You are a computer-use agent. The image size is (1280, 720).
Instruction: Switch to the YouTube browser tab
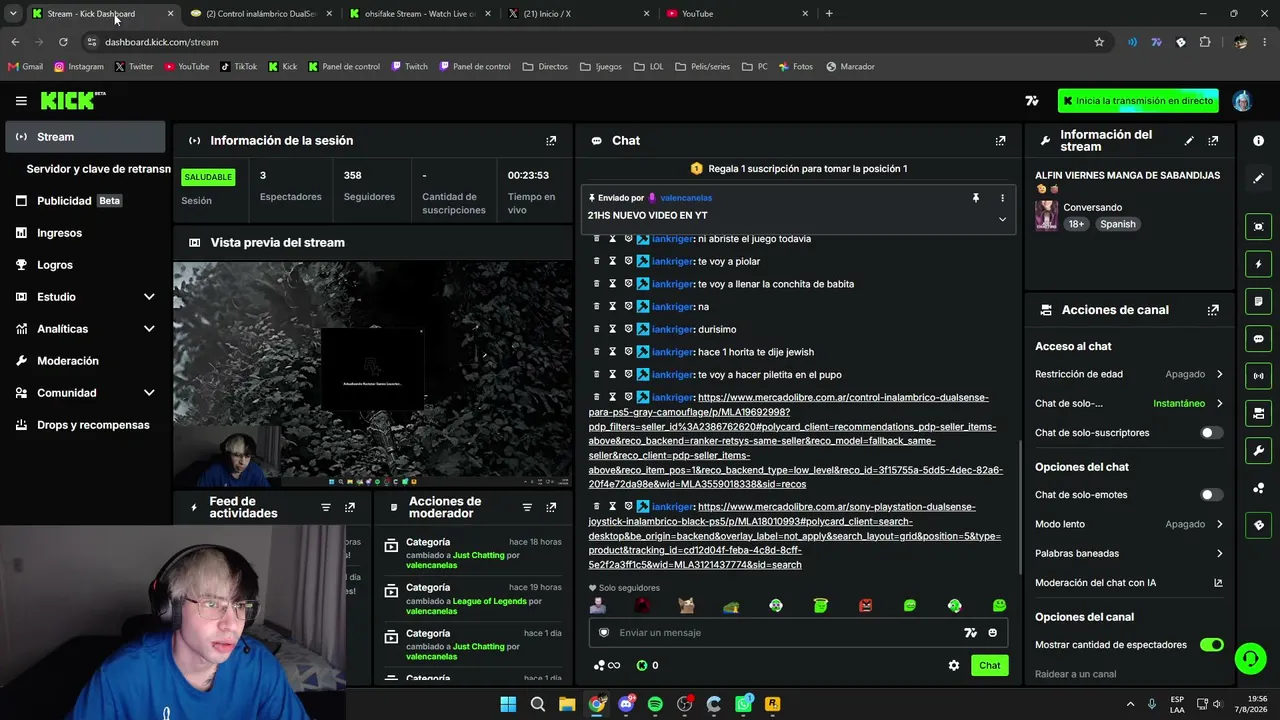coord(738,14)
